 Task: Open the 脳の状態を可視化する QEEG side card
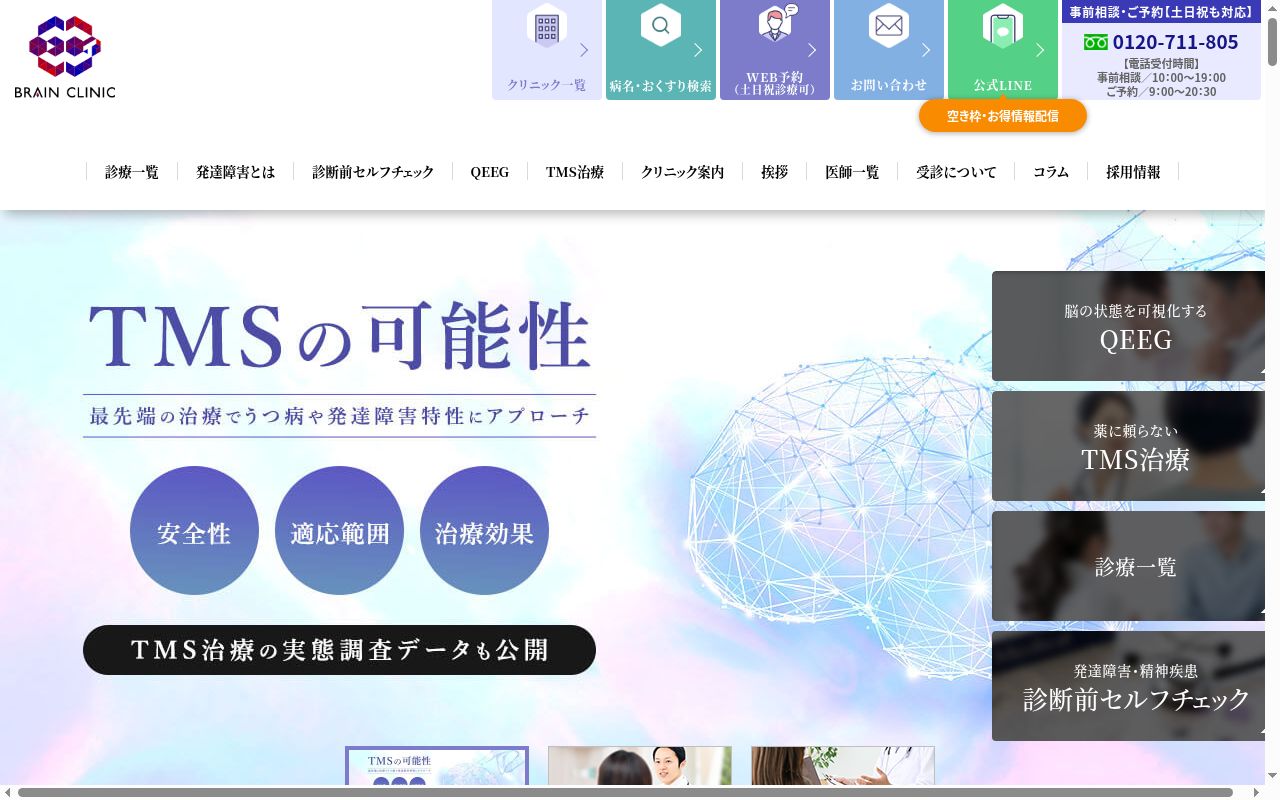tap(1128, 326)
